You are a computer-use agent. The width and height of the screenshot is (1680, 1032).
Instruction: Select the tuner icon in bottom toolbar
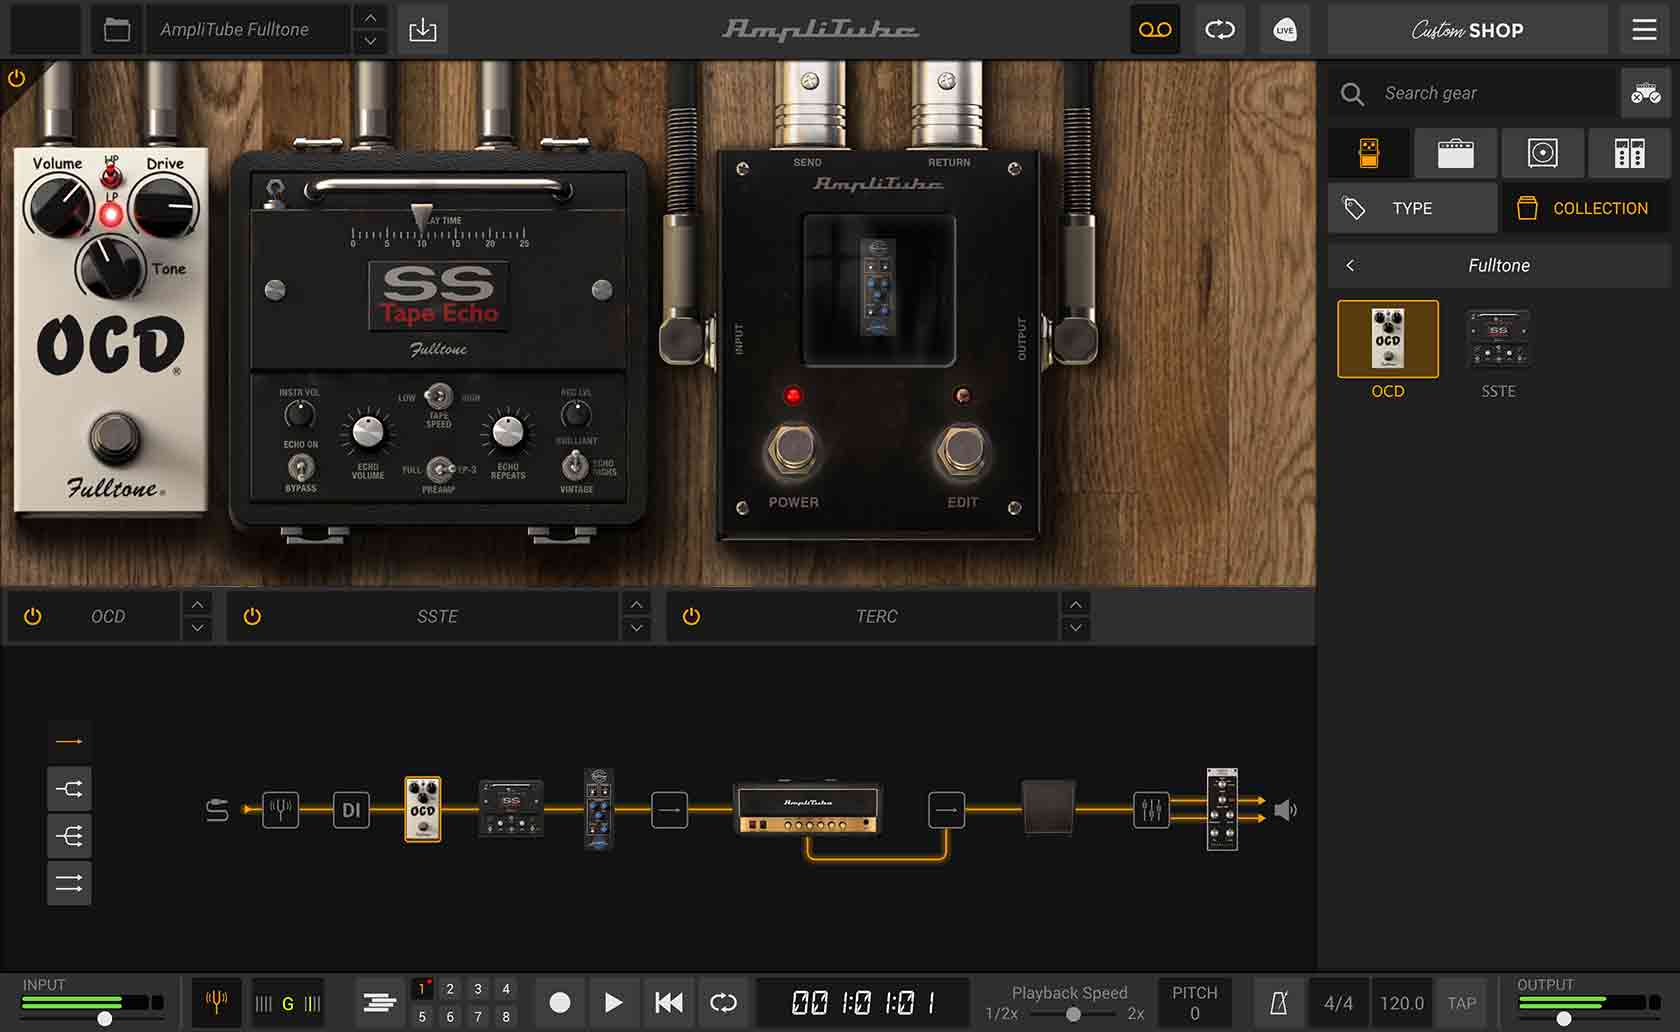216,1002
